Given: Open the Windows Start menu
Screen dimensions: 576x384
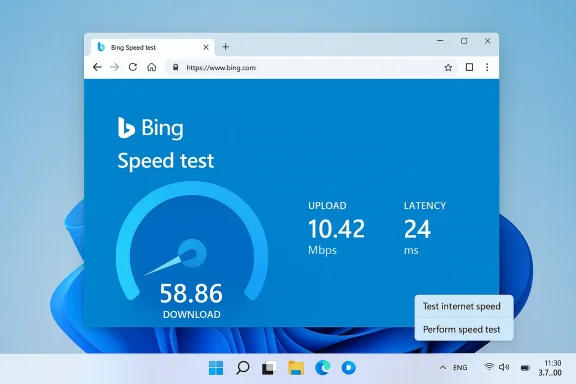Looking at the screenshot, I should (x=216, y=368).
